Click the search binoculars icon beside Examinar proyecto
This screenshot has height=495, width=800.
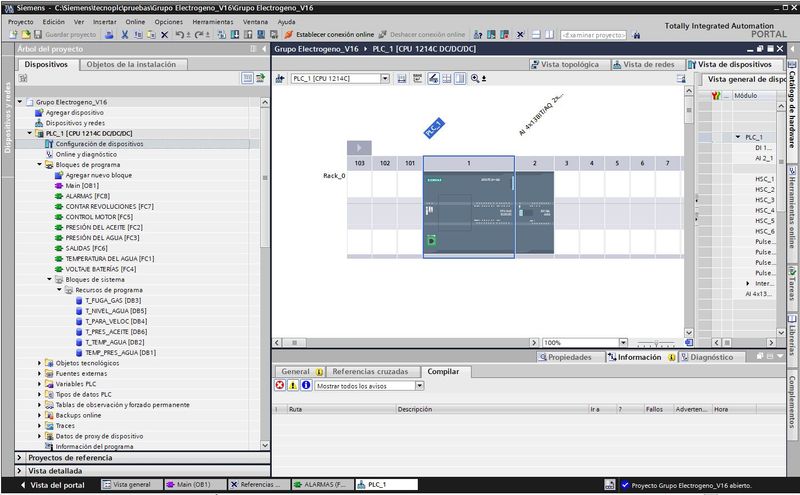[x=636, y=35]
